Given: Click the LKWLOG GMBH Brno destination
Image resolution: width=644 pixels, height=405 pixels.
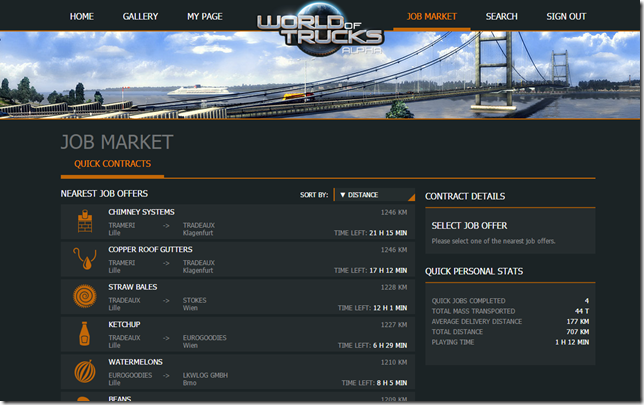Looking at the screenshot, I should [x=205, y=379].
